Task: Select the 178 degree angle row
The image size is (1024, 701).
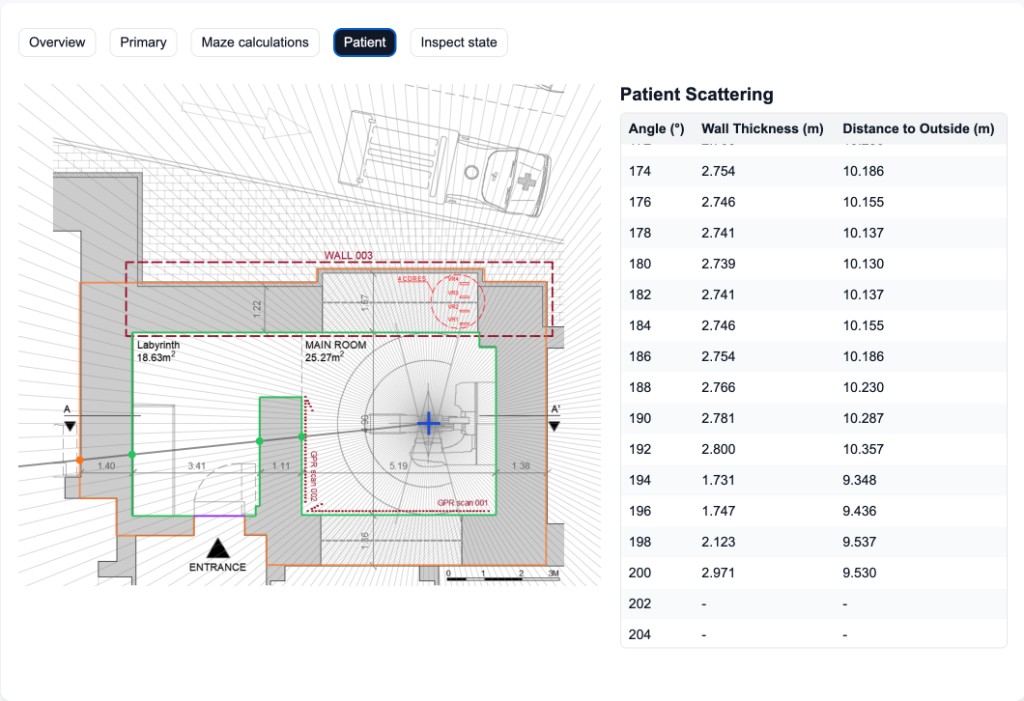Action: pyautogui.click(x=814, y=233)
